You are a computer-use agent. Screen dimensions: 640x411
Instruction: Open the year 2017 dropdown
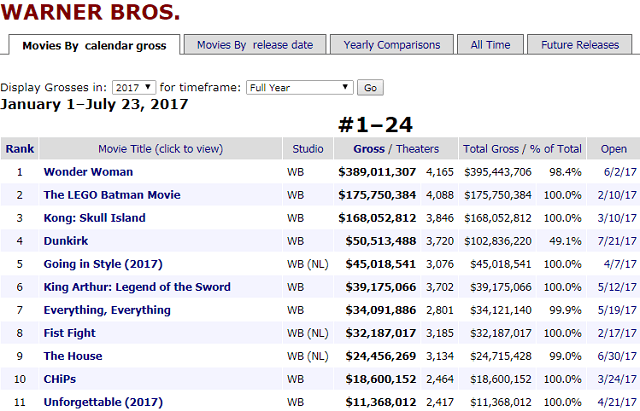coord(134,87)
